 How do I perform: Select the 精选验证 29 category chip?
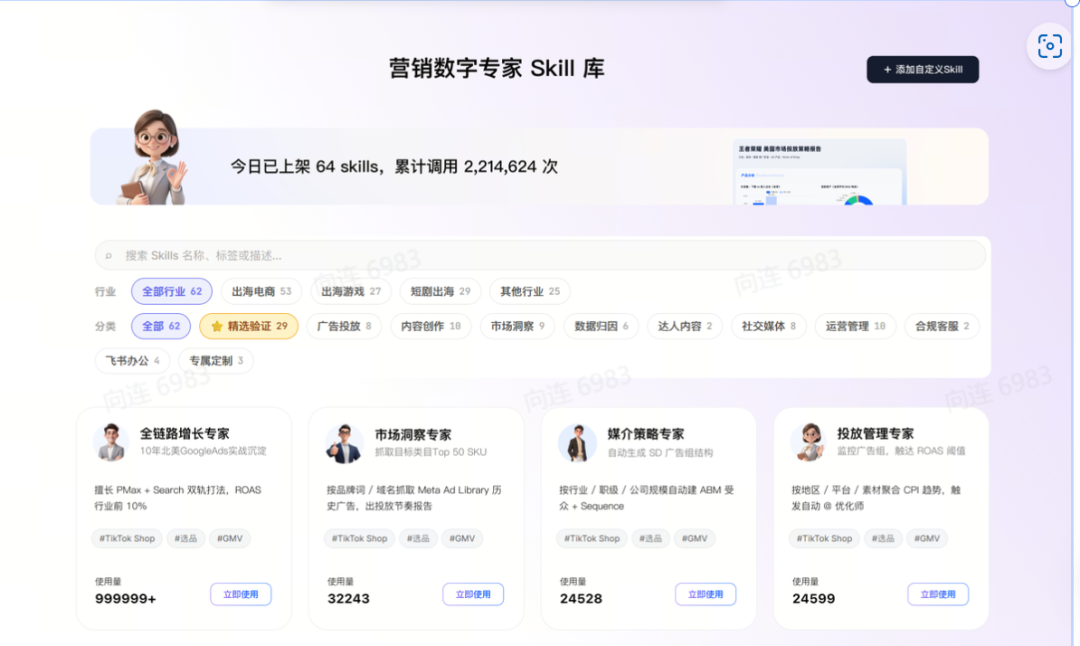point(249,326)
